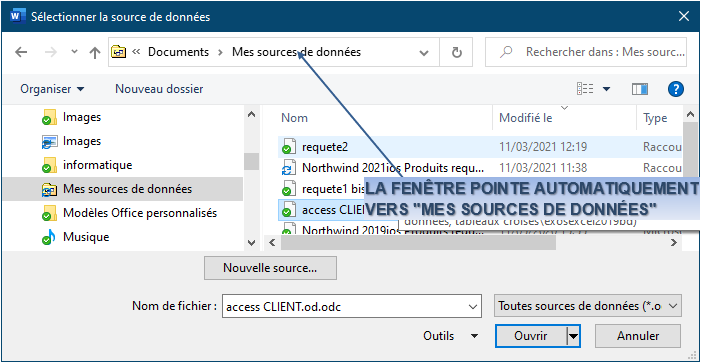Go forward with the right arrow

tap(51, 52)
